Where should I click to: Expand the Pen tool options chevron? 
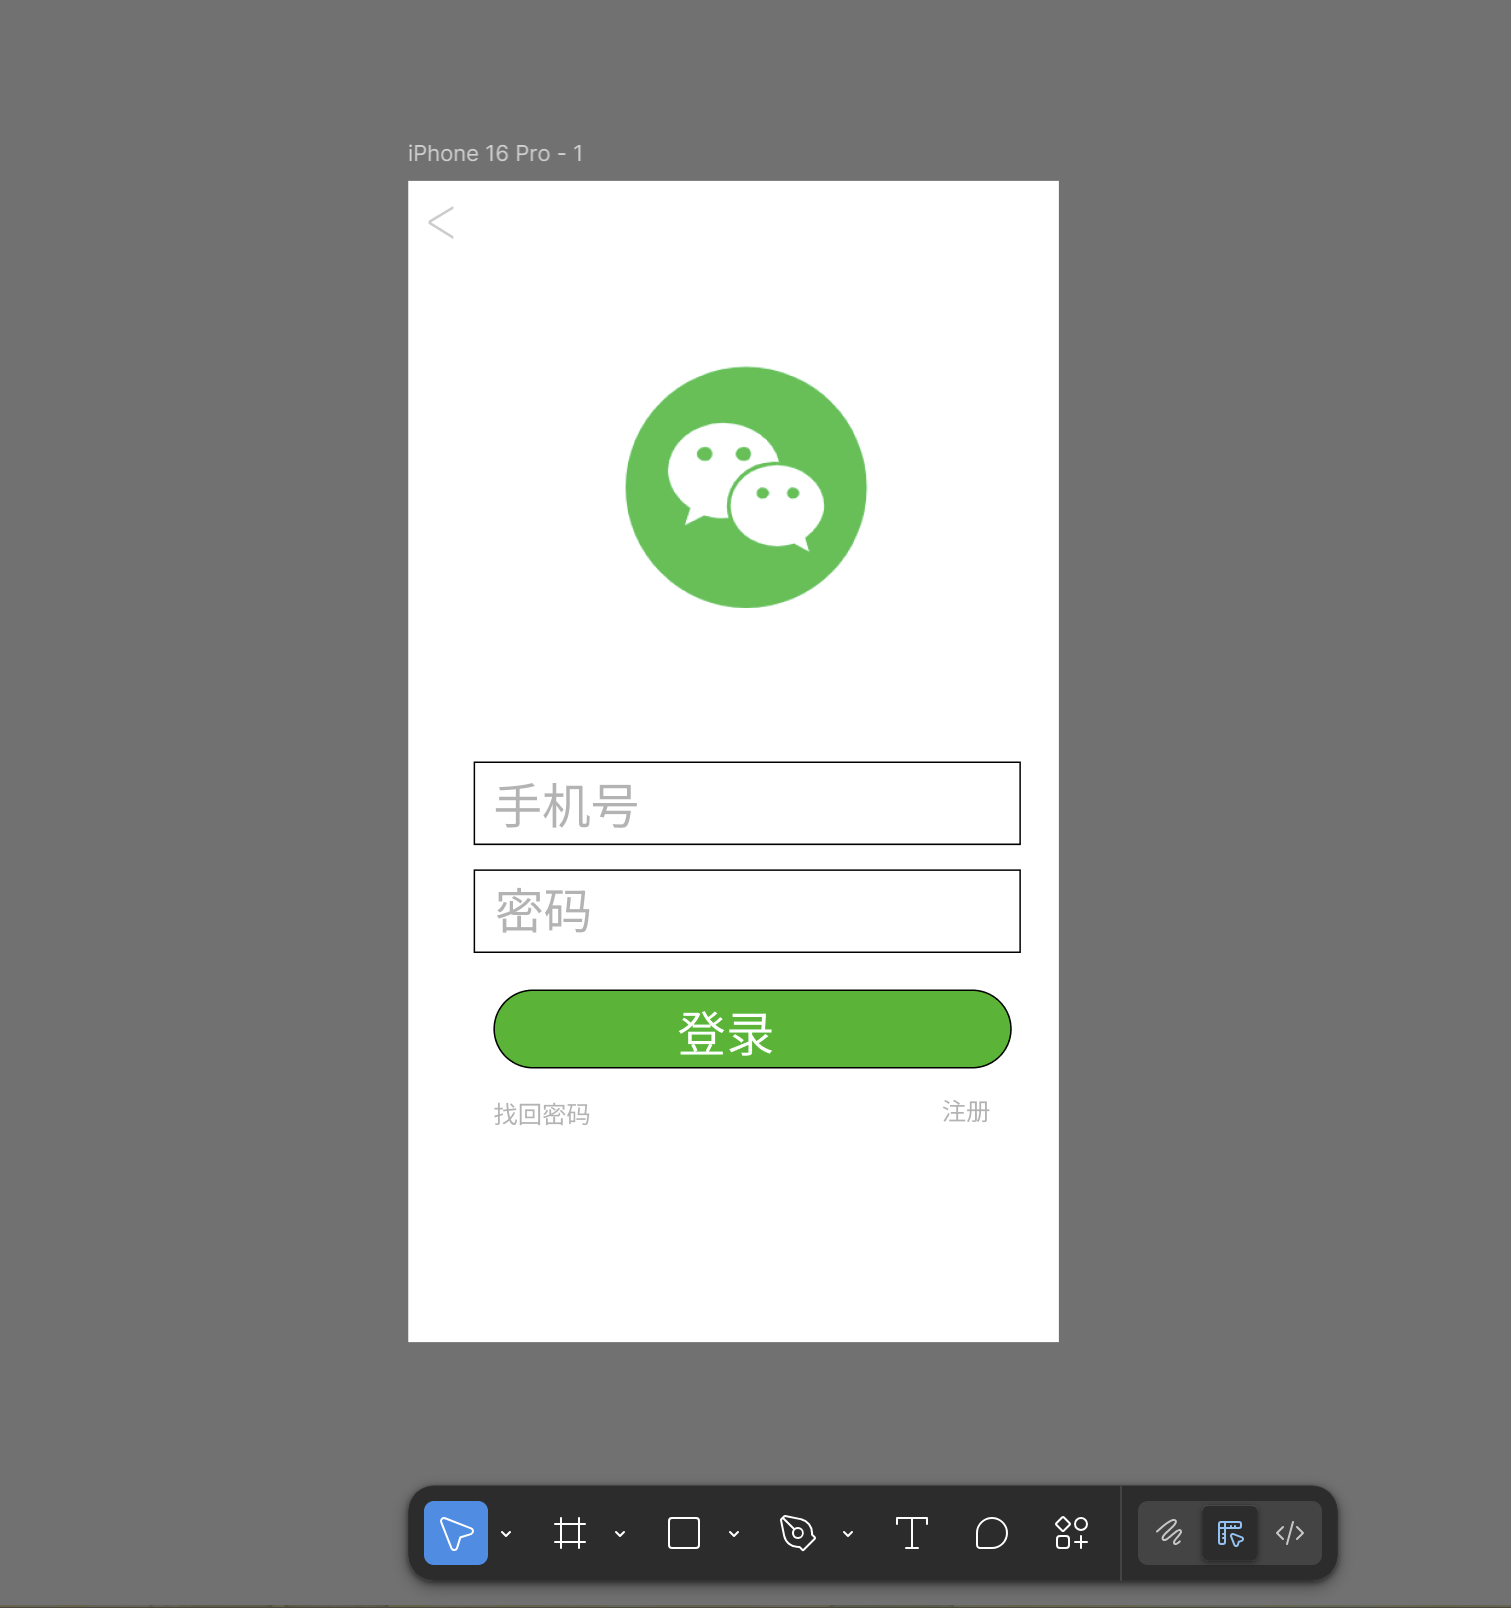coord(848,1534)
